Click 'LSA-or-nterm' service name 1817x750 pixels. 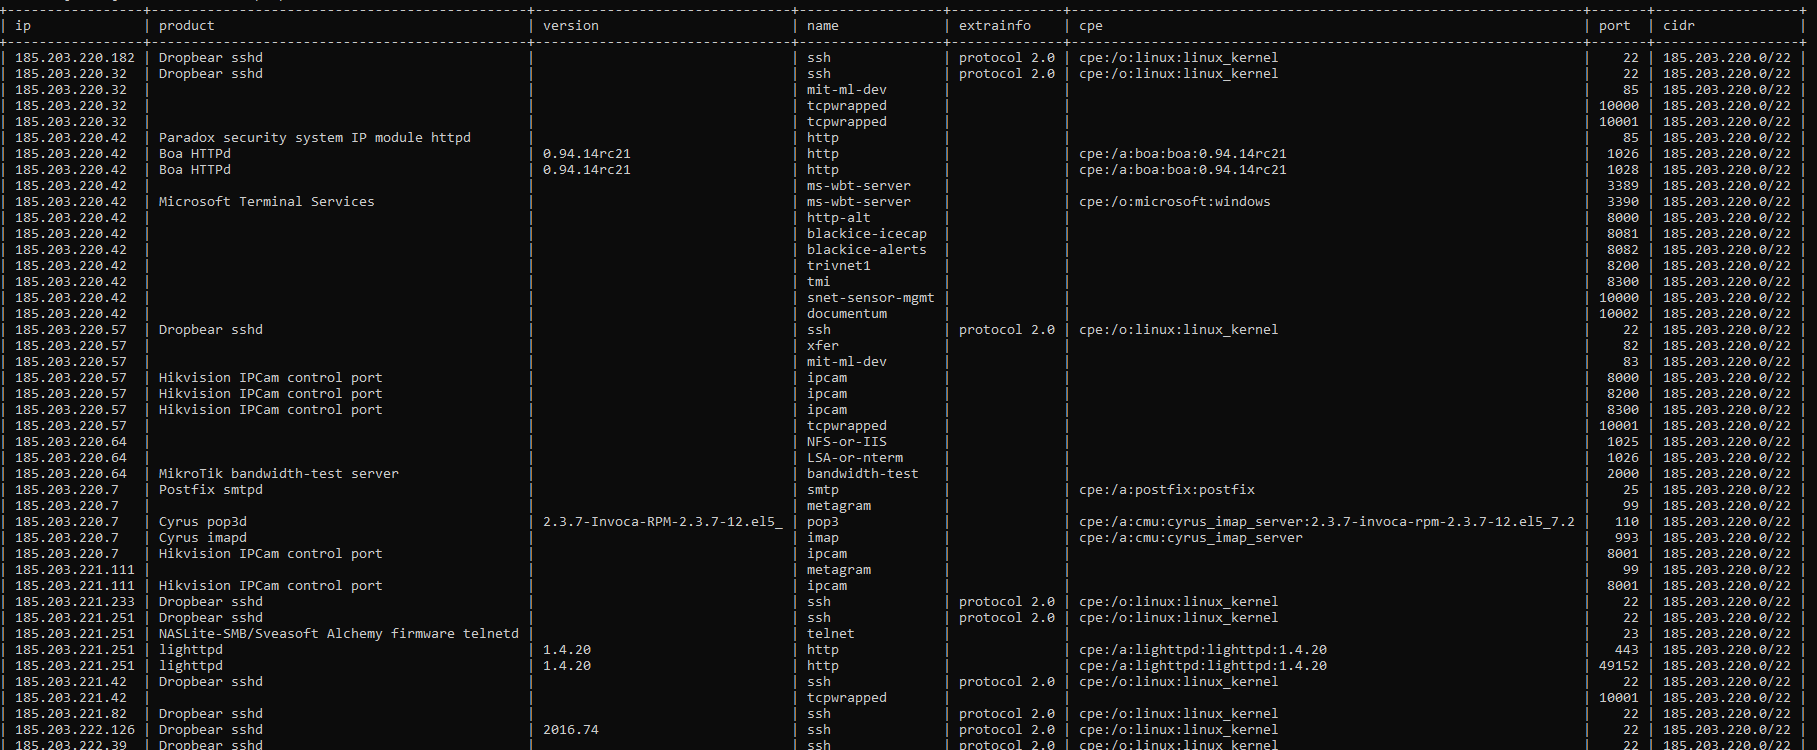click(855, 458)
